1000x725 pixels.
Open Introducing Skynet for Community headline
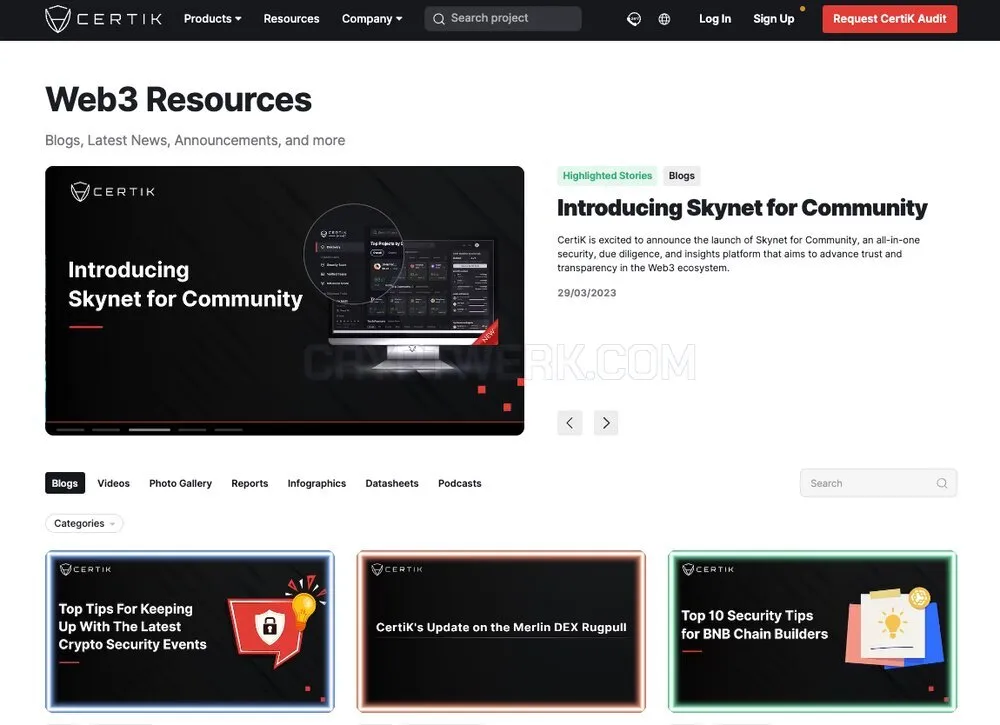pyautogui.click(x=742, y=208)
